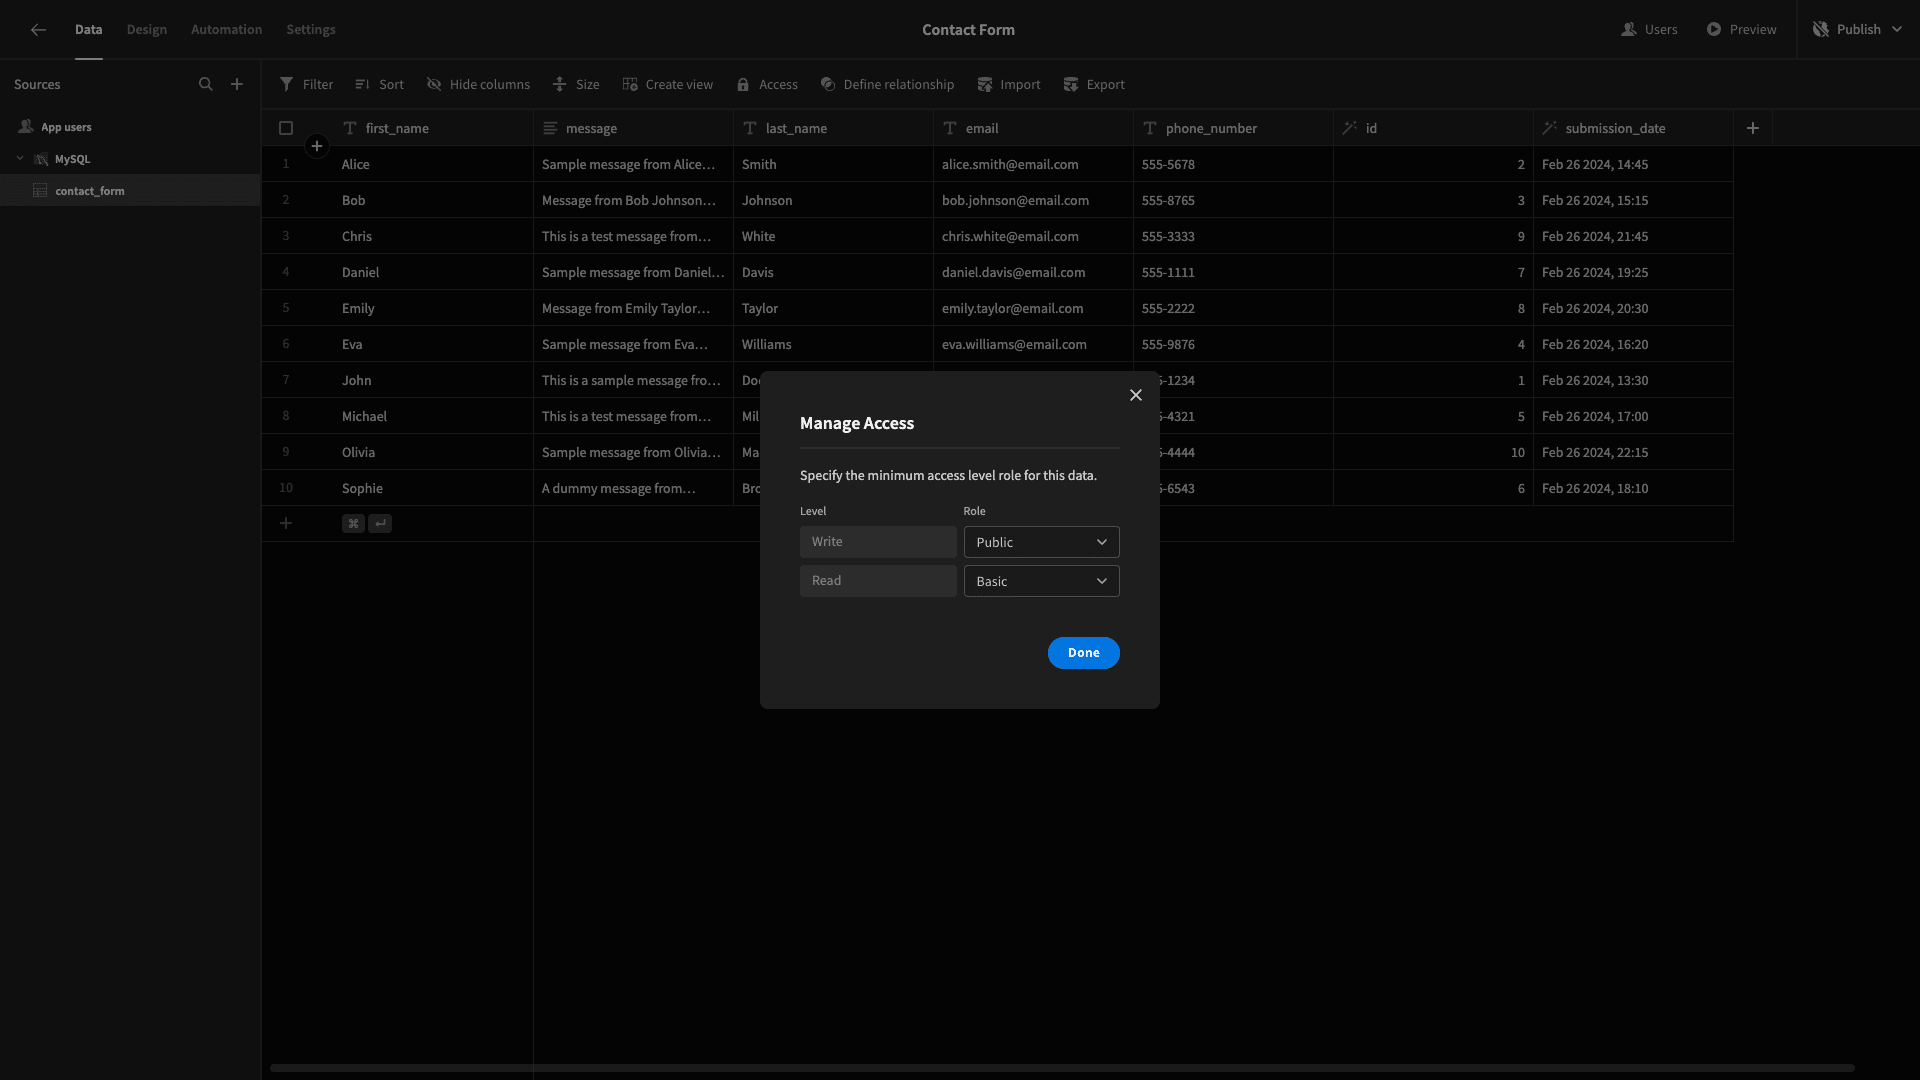Screen dimensions: 1920x1080
Task: Click the horizontal scrollbar at bottom
Action: click(1062, 1068)
